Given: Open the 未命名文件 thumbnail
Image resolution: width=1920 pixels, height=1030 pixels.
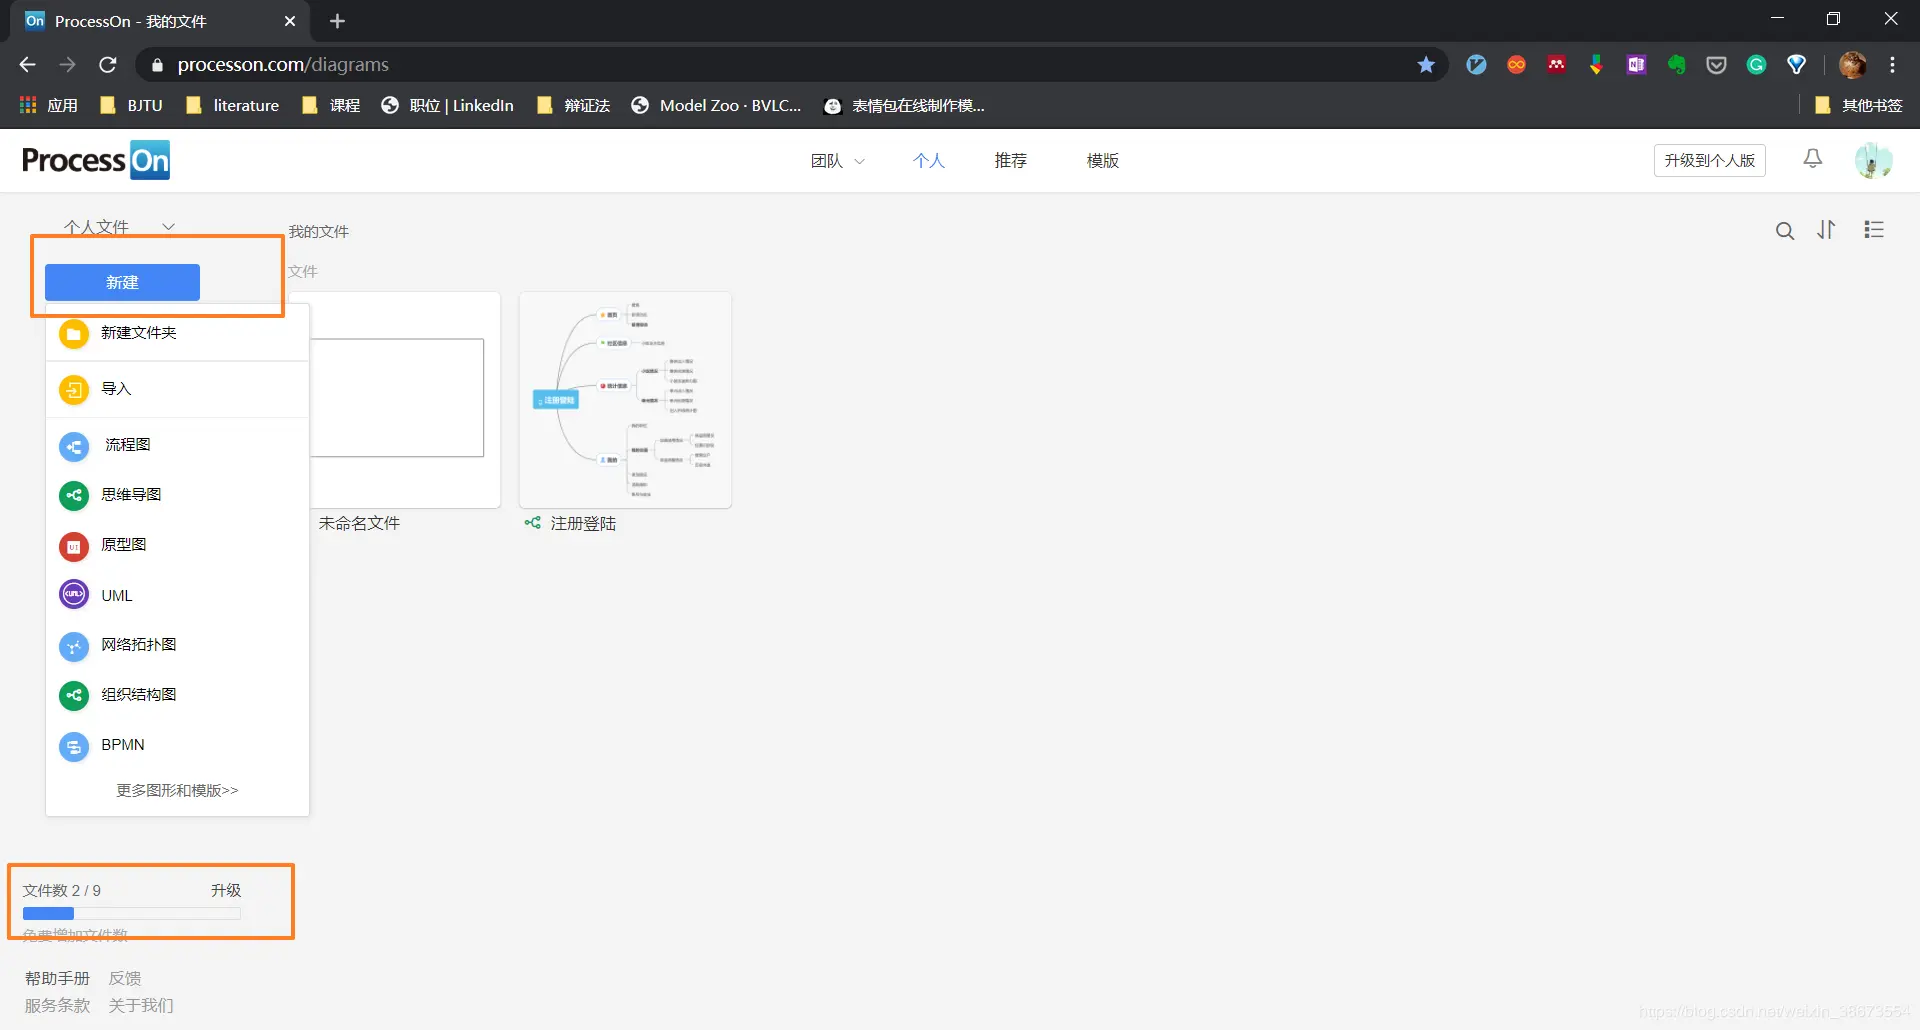Looking at the screenshot, I should [x=405, y=400].
